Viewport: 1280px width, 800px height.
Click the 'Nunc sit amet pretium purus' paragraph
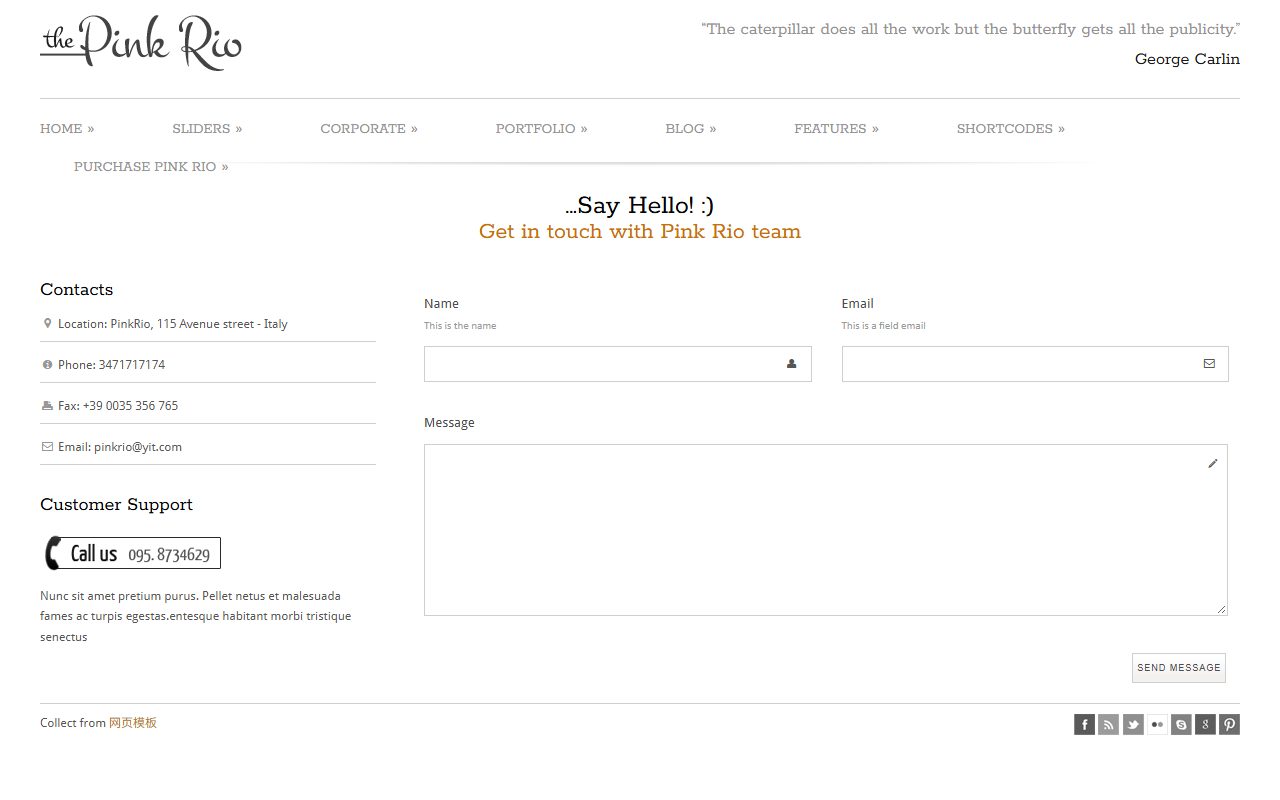(x=196, y=616)
